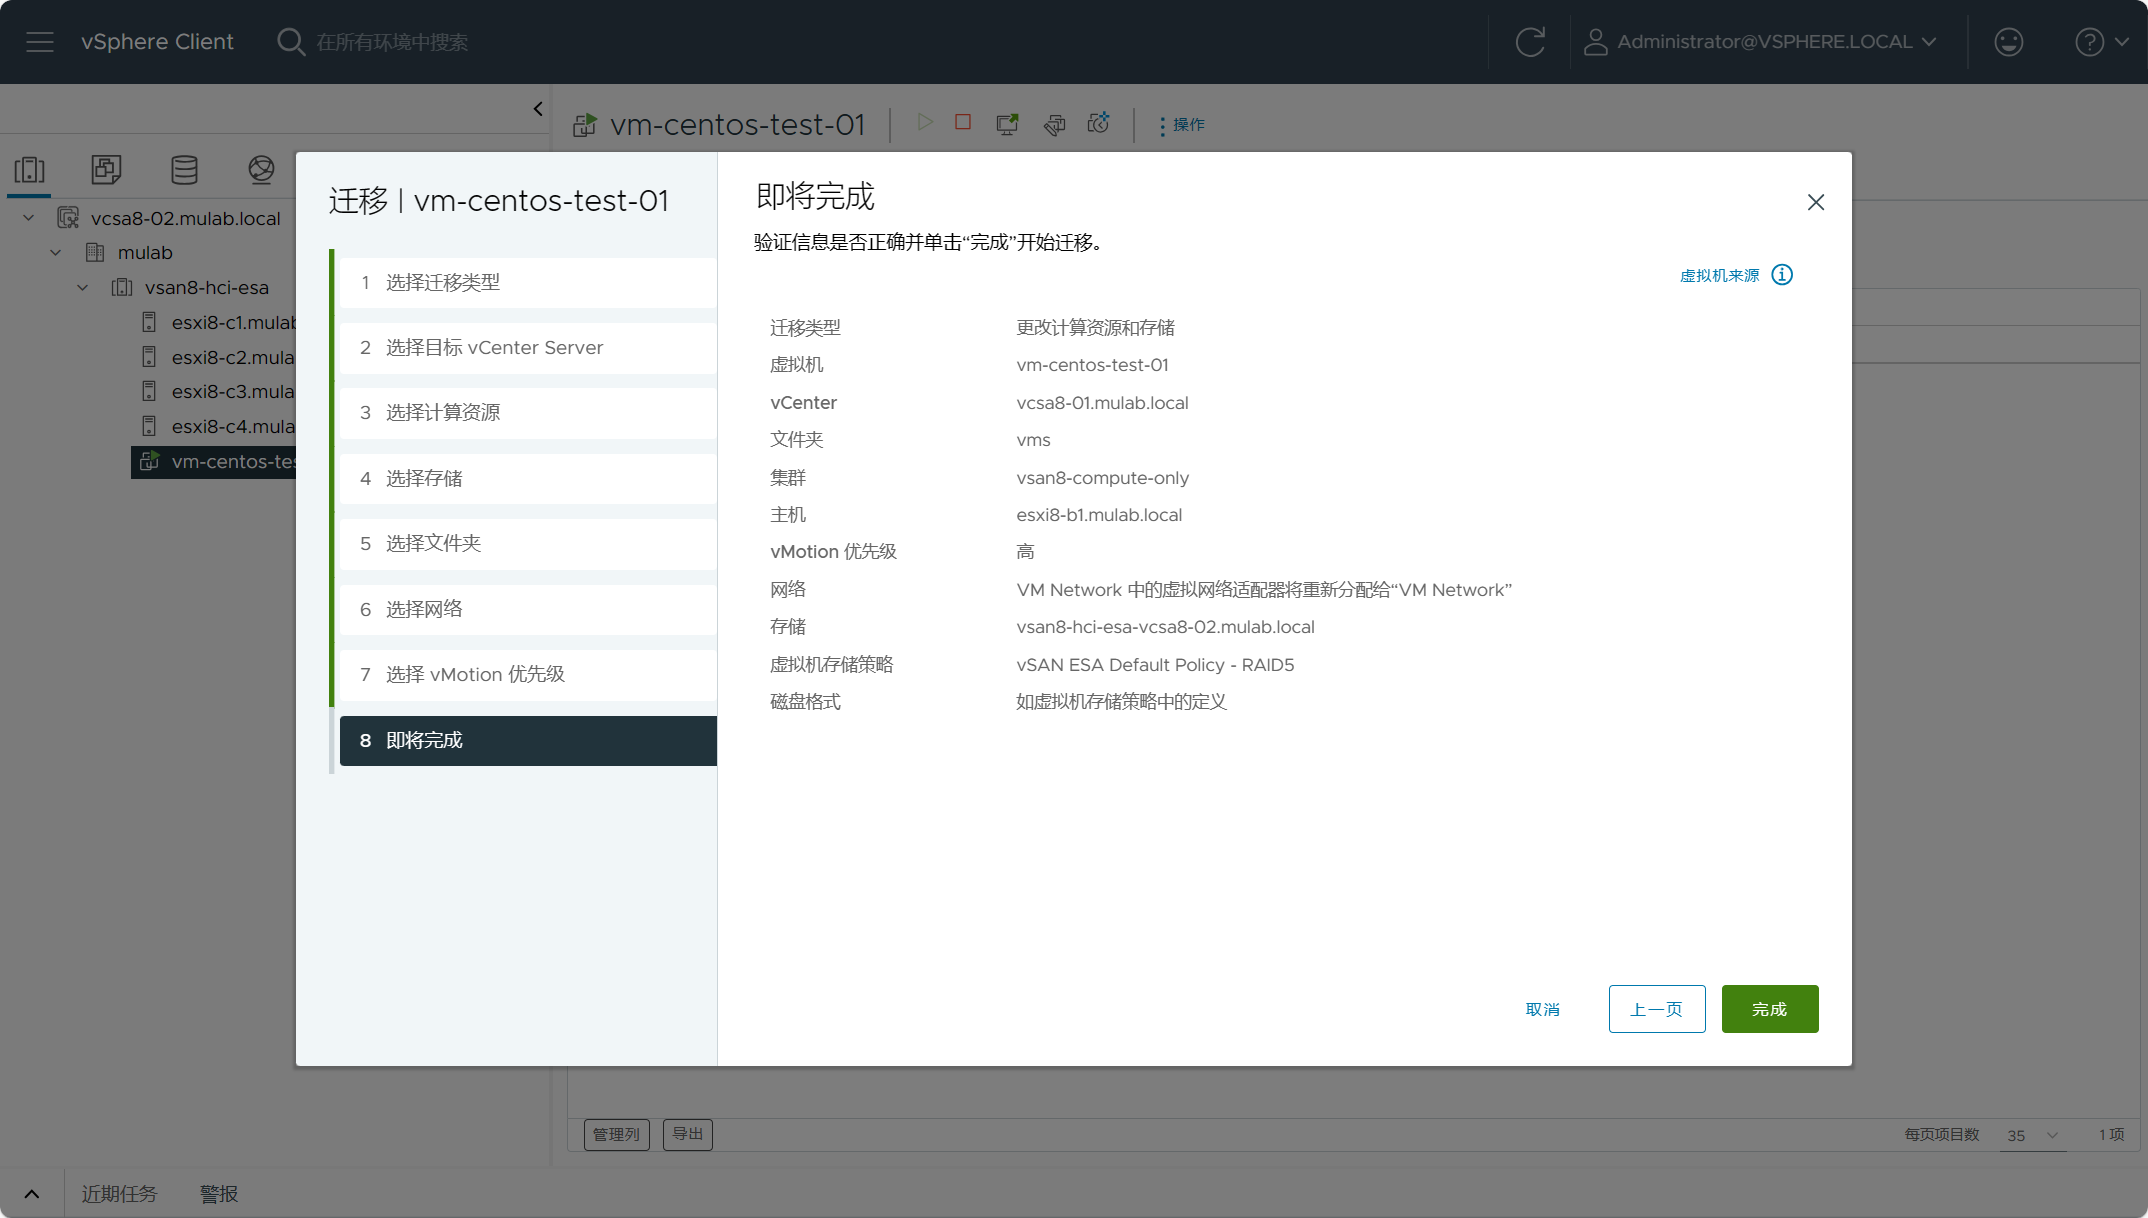Collapse the vsan8-hci-esa cluster node
Screen dimensions: 2148x1218
83,288
